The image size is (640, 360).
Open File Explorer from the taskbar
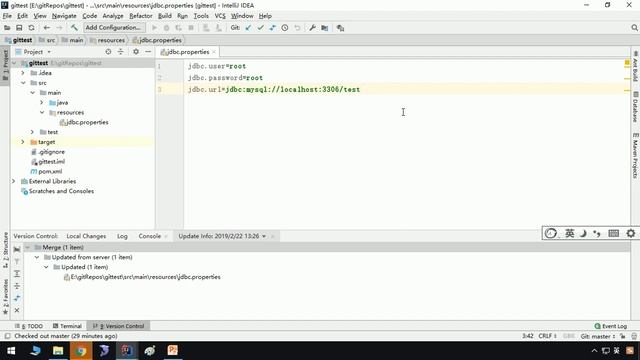tap(58, 351)
